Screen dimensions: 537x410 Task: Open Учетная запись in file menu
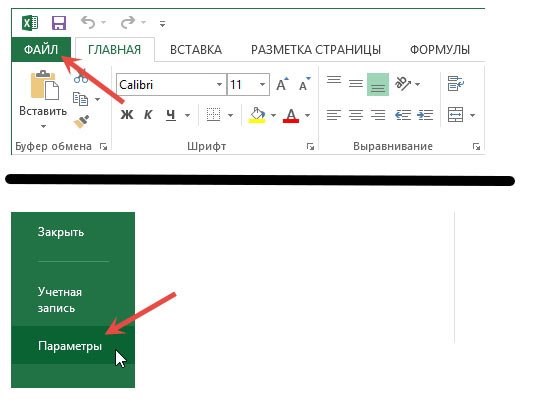(x=60, y=300)
